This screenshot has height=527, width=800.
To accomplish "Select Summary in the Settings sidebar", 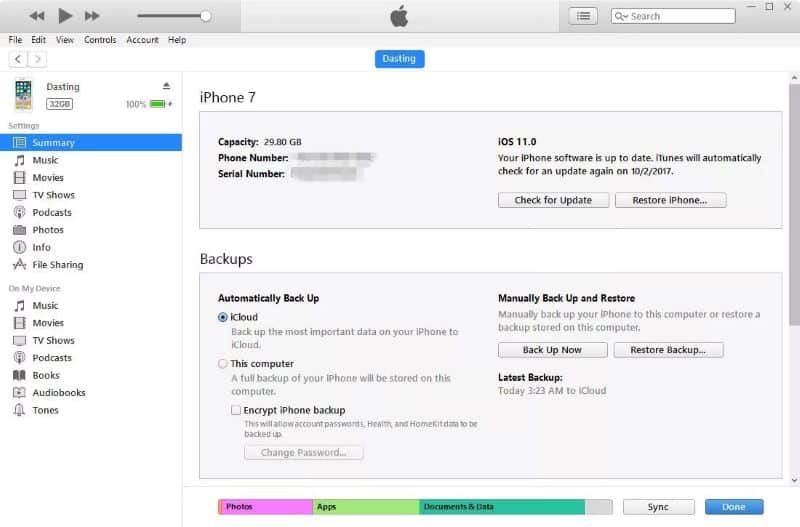I will tap(91, 142).
